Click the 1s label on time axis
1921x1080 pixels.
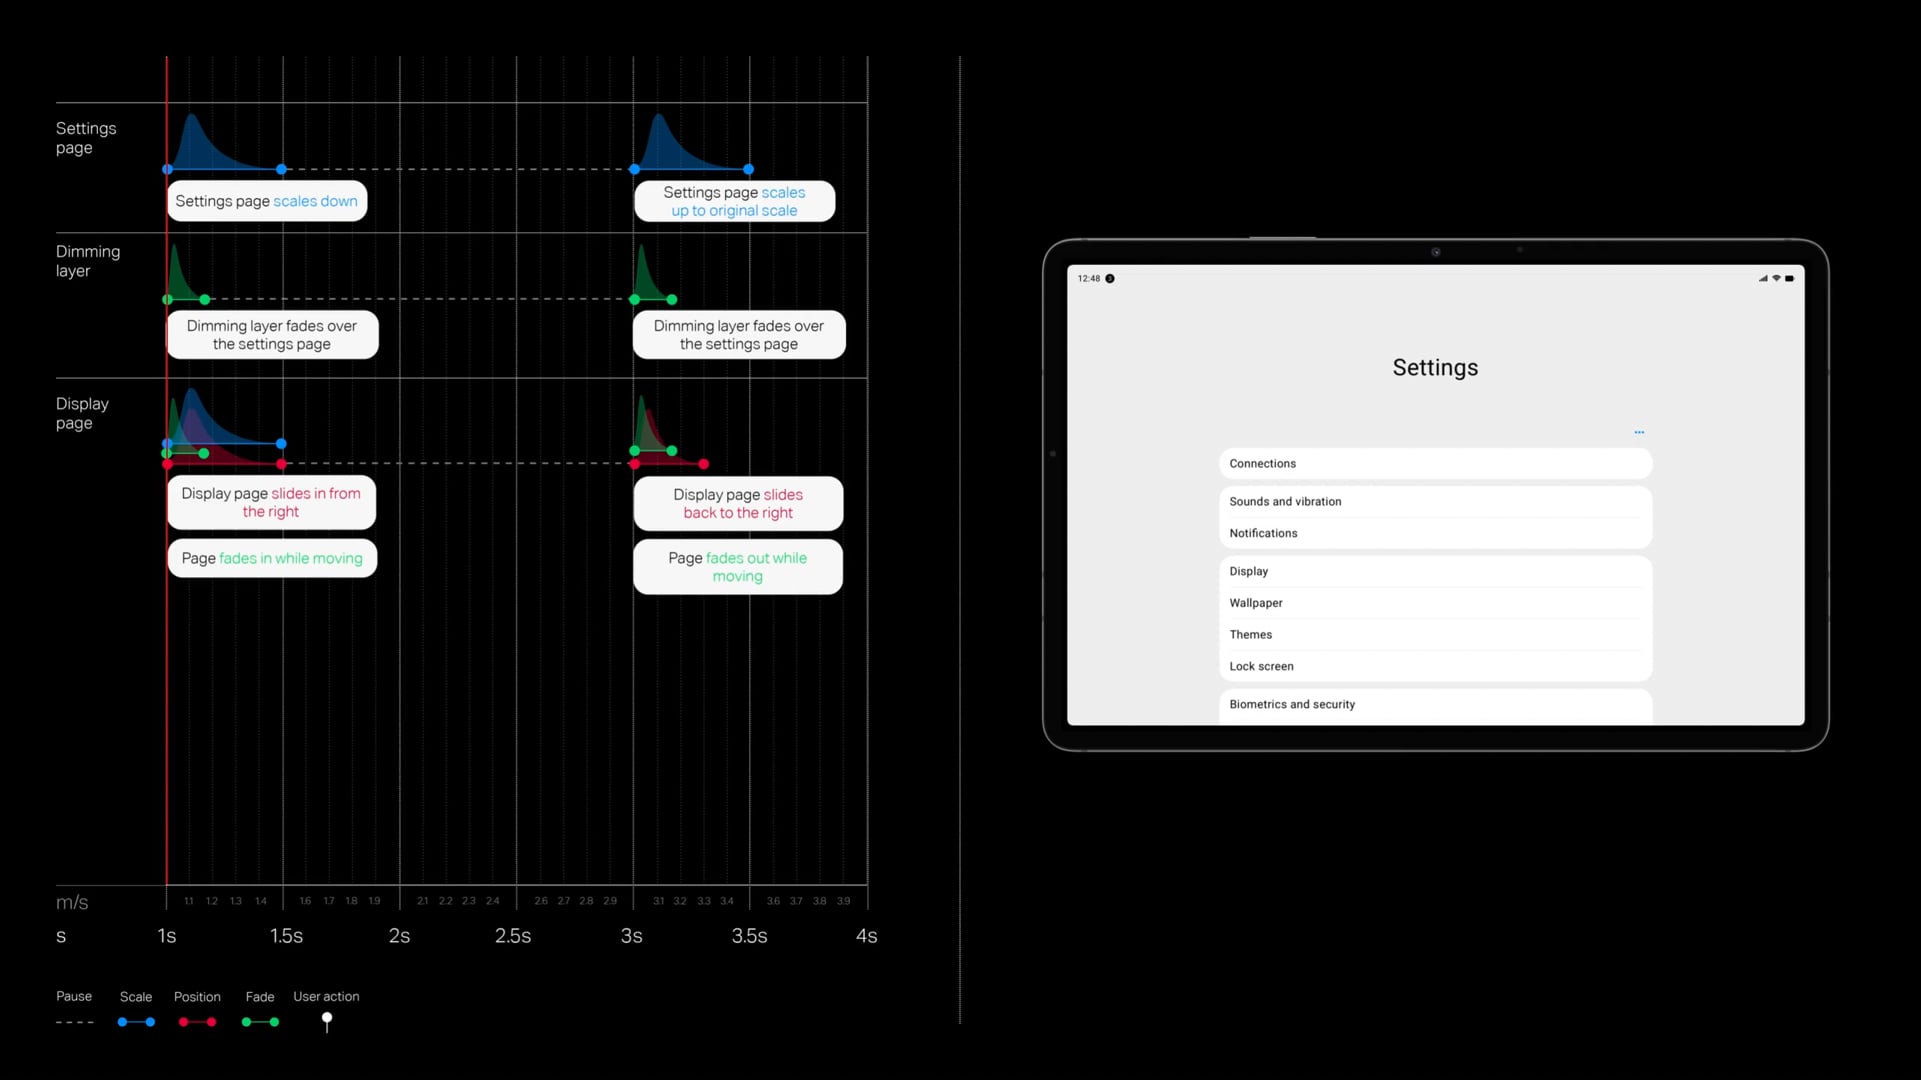tap(167, 936)
